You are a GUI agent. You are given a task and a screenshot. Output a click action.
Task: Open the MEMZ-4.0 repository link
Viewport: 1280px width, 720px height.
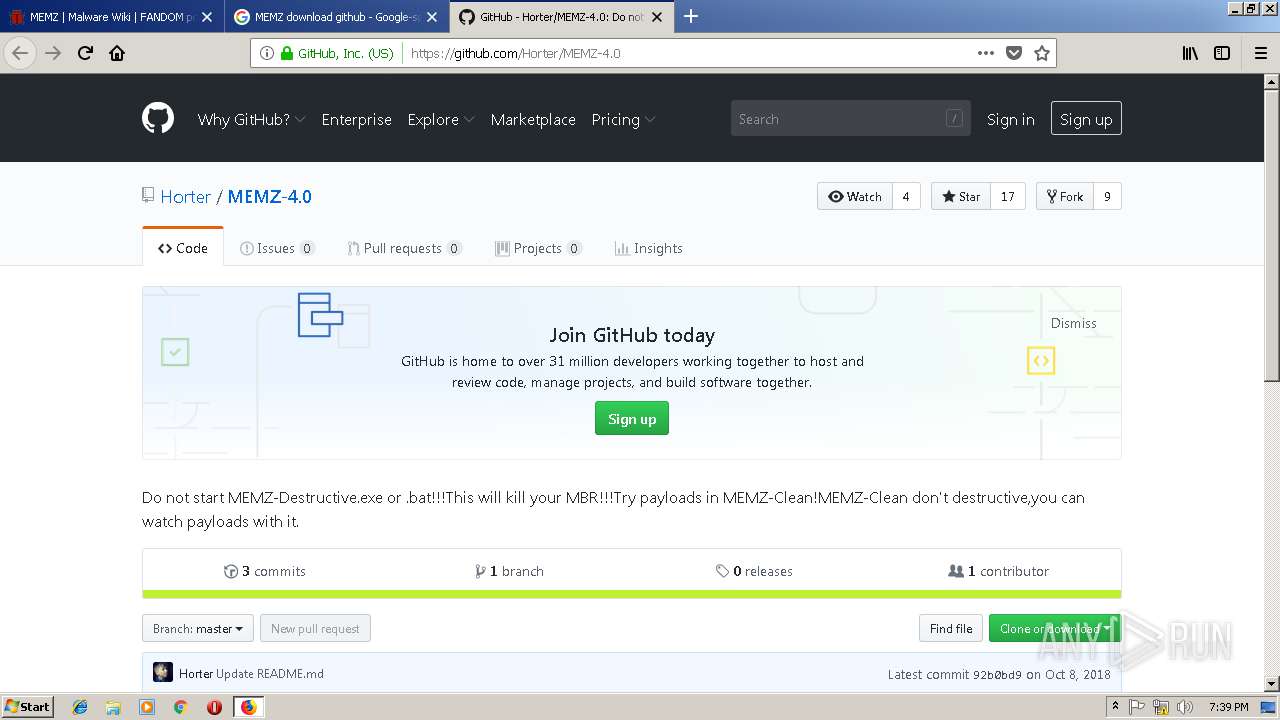click(x=270, y=197)
